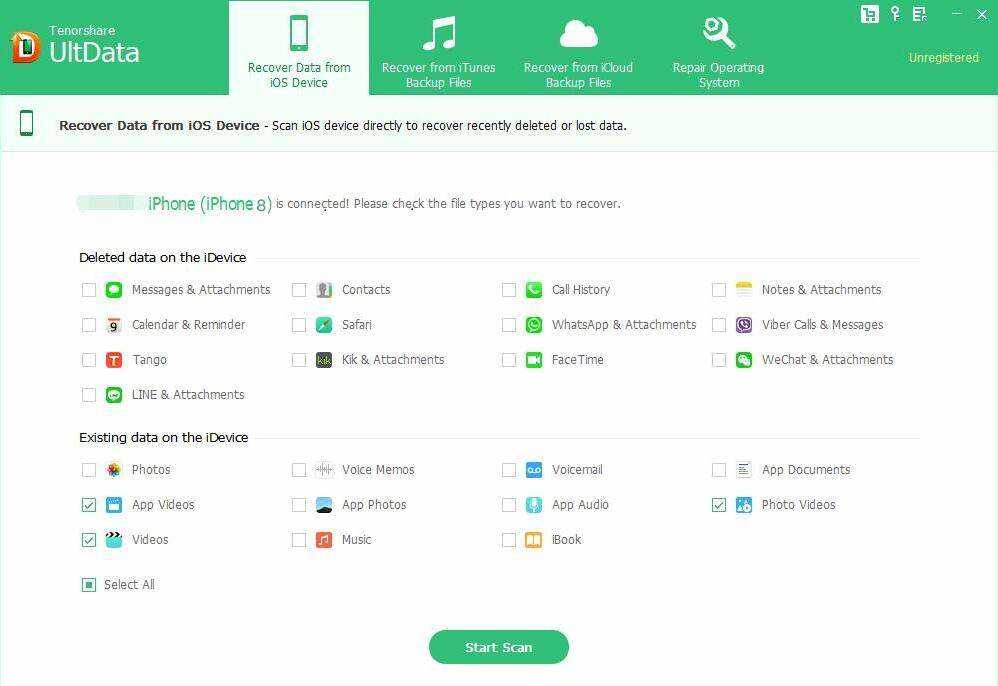Click the Videos clapperboard icon
Screen dimensions: 998x686
[x=114, y=540]
